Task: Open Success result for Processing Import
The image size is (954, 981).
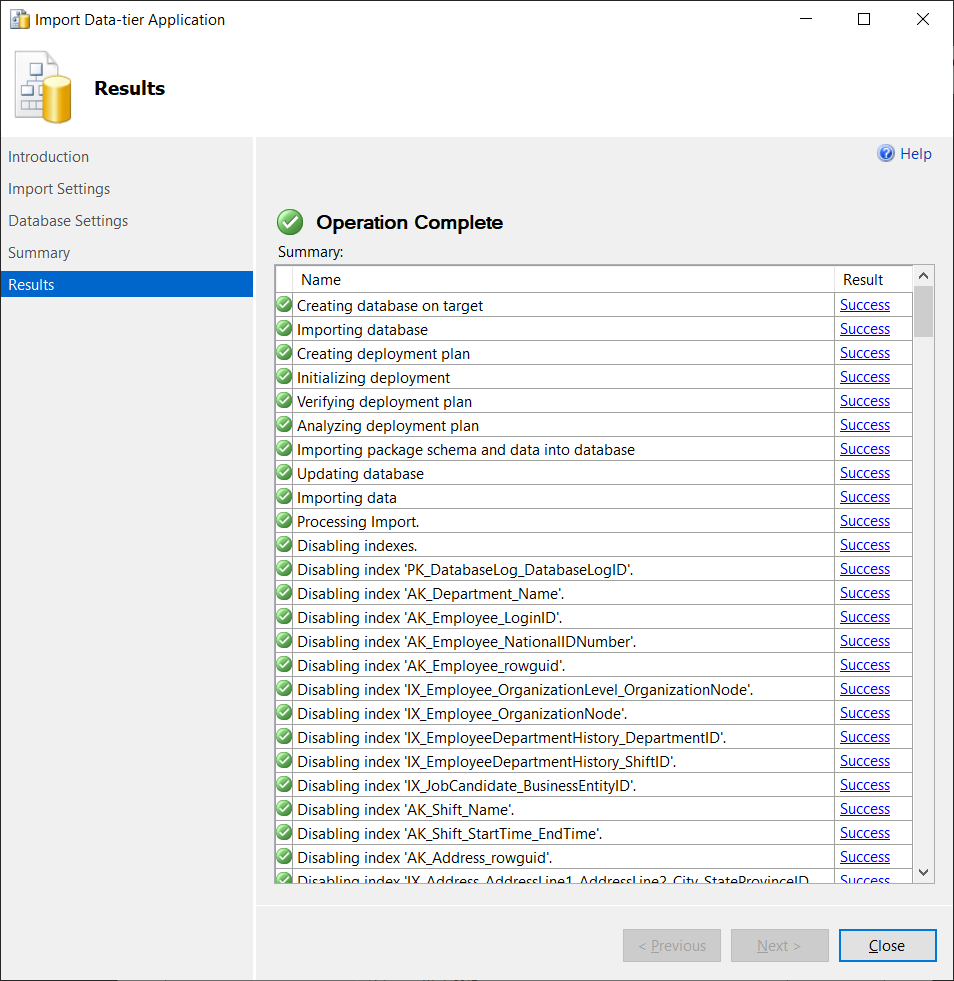Action: 865,521
